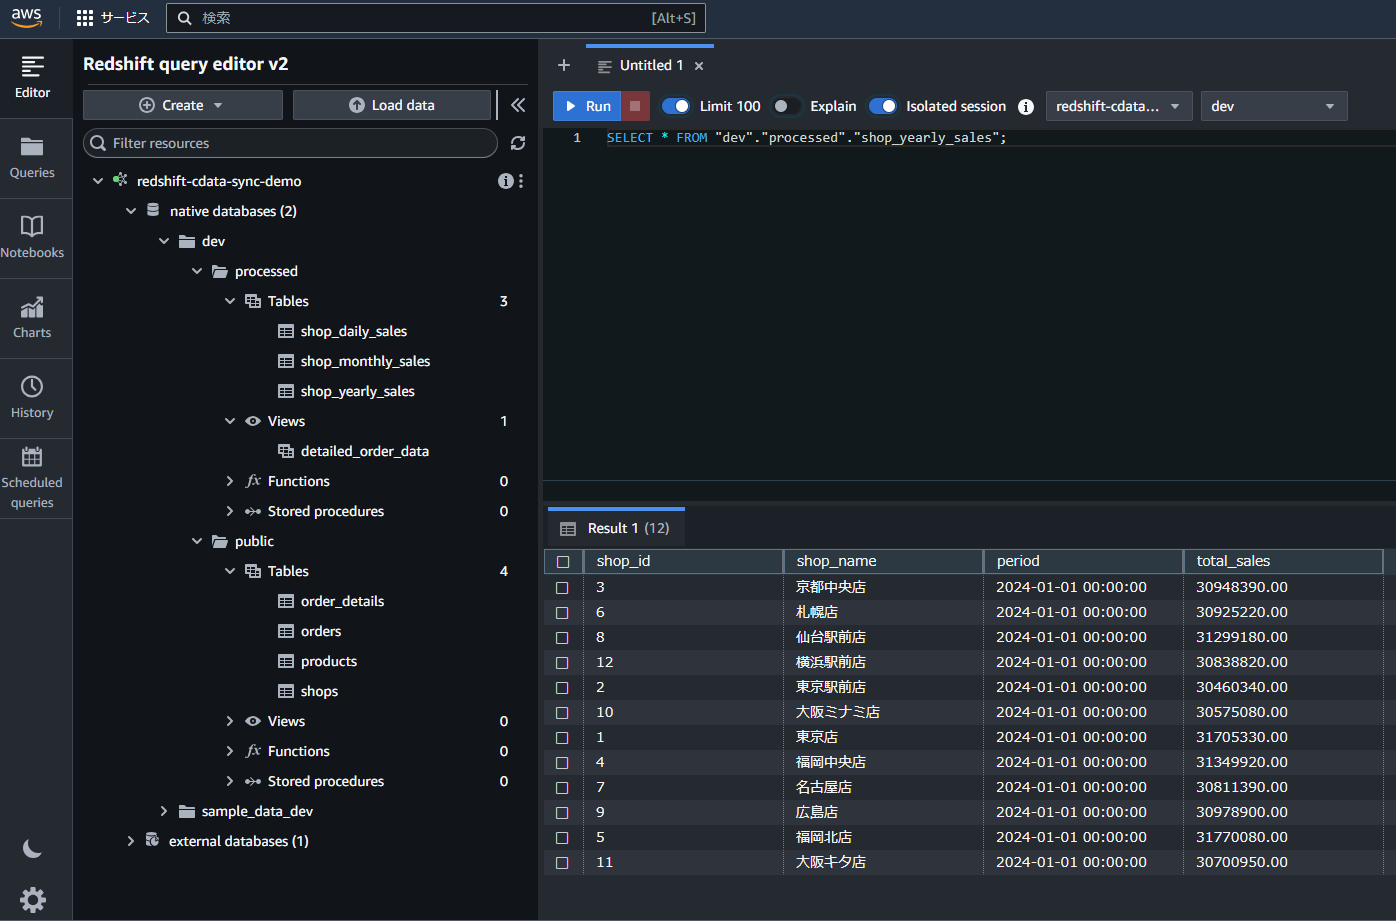This screenshot has height=921, width=1396.
Task: Open info icon for redshift-cdata-sync-demo
Action: click(x=505, y=181)
